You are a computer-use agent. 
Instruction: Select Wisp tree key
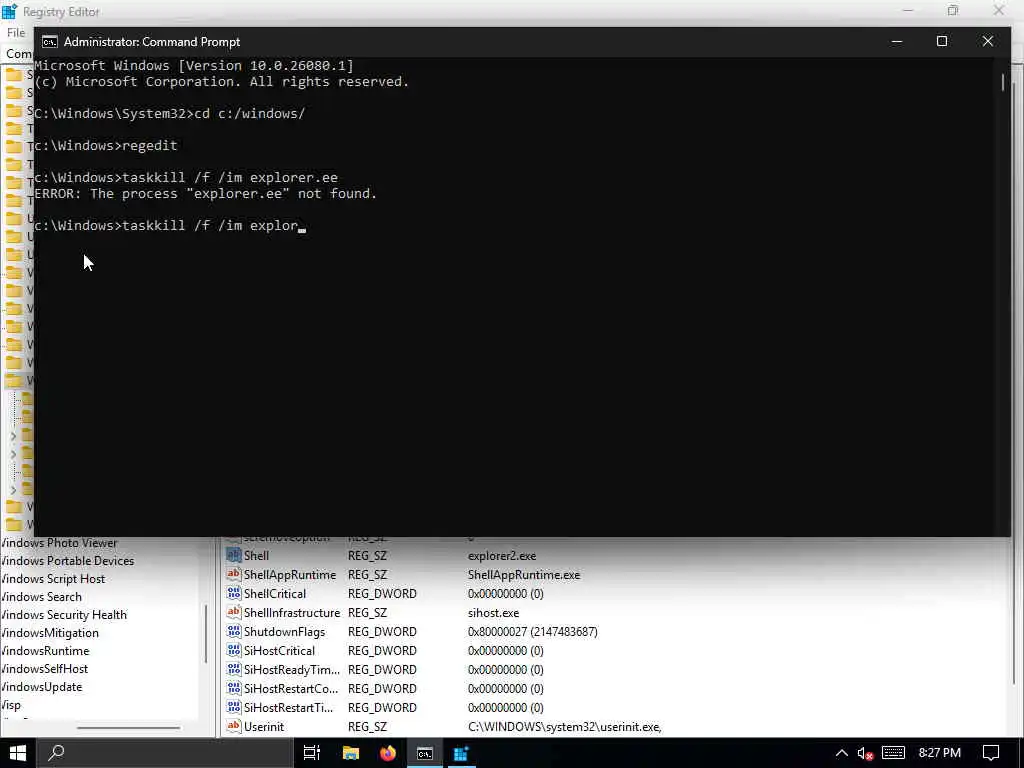(11, 705)
